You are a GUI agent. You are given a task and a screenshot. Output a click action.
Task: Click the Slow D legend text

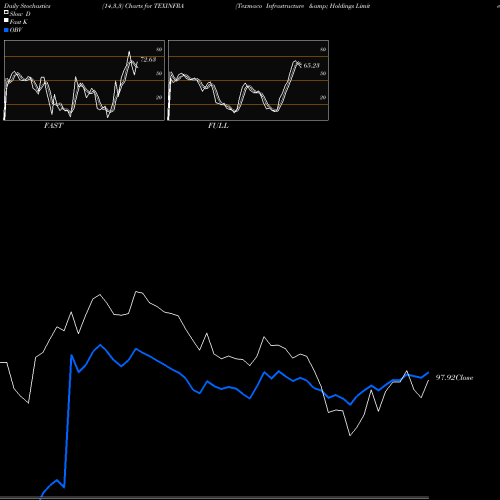point(20,14)
